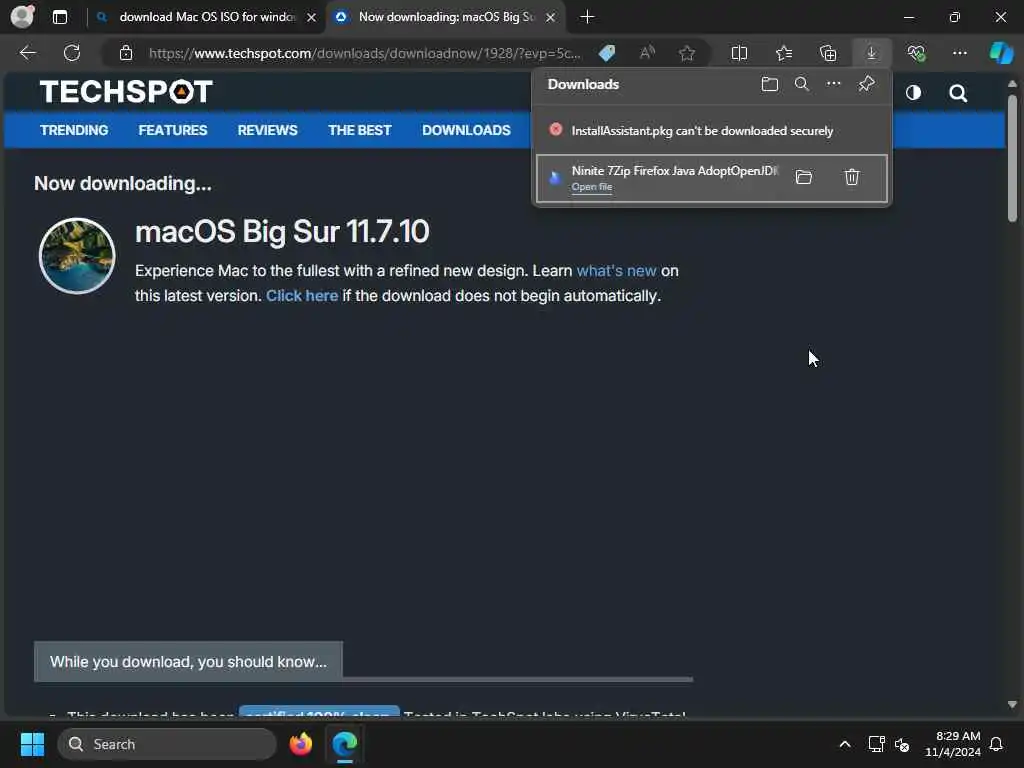Open FEATURES section in TechSpot nav
Screen dimensions: 1024x768
click(x=172, y=130)
